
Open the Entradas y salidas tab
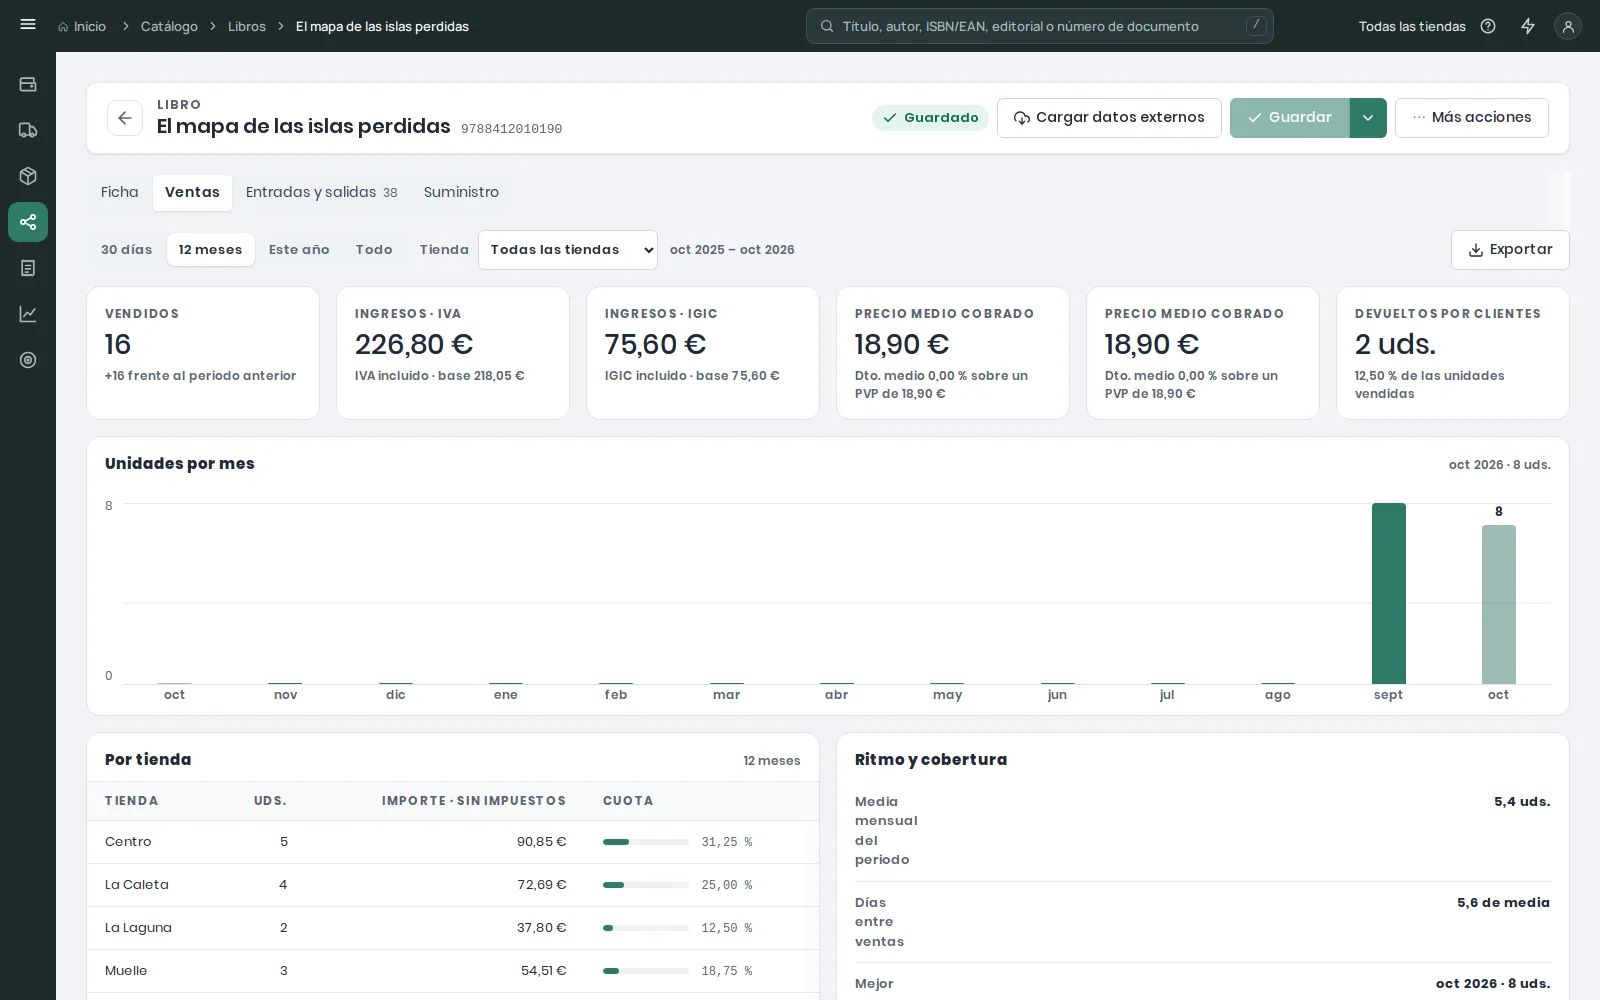click(322, 192)
